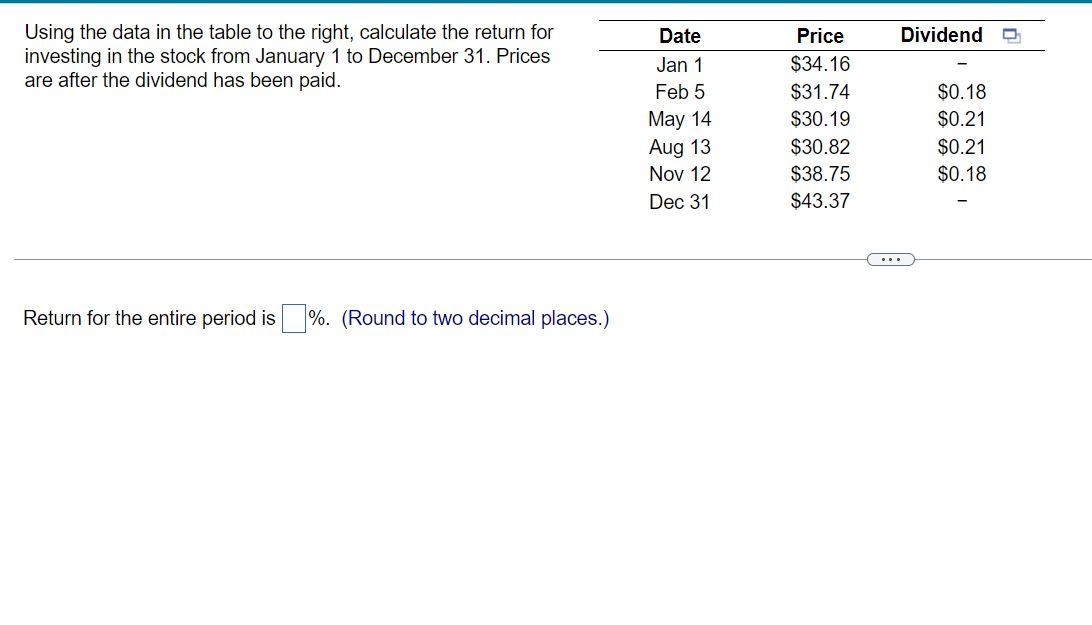The height and width of the screenshot is (625, 1092).
Task: Click the $30.82 price value
Action: [x=820, y=147]
